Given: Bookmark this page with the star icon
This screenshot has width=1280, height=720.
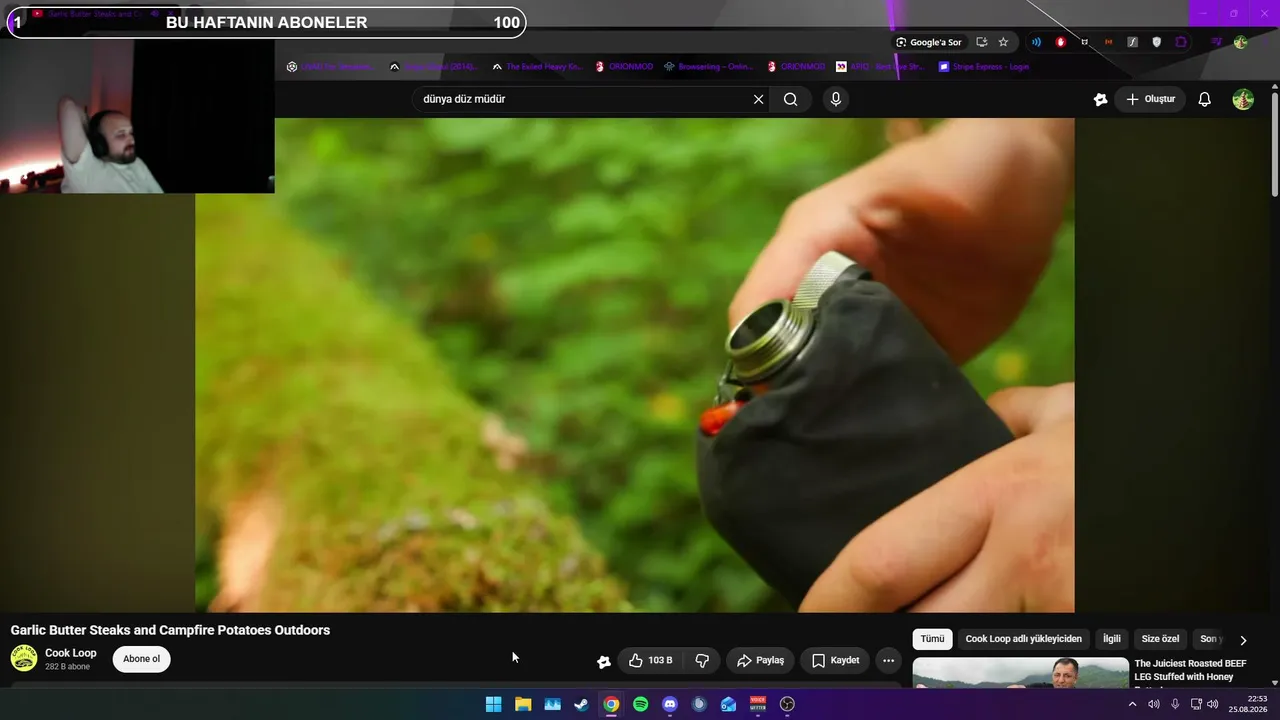Looking at the screenshot, I should click(1003, 42).
